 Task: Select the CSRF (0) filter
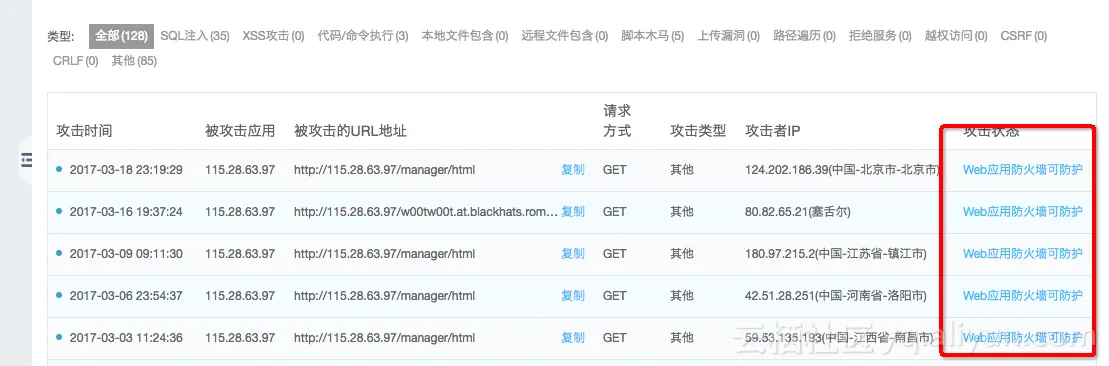point(1023,35)
